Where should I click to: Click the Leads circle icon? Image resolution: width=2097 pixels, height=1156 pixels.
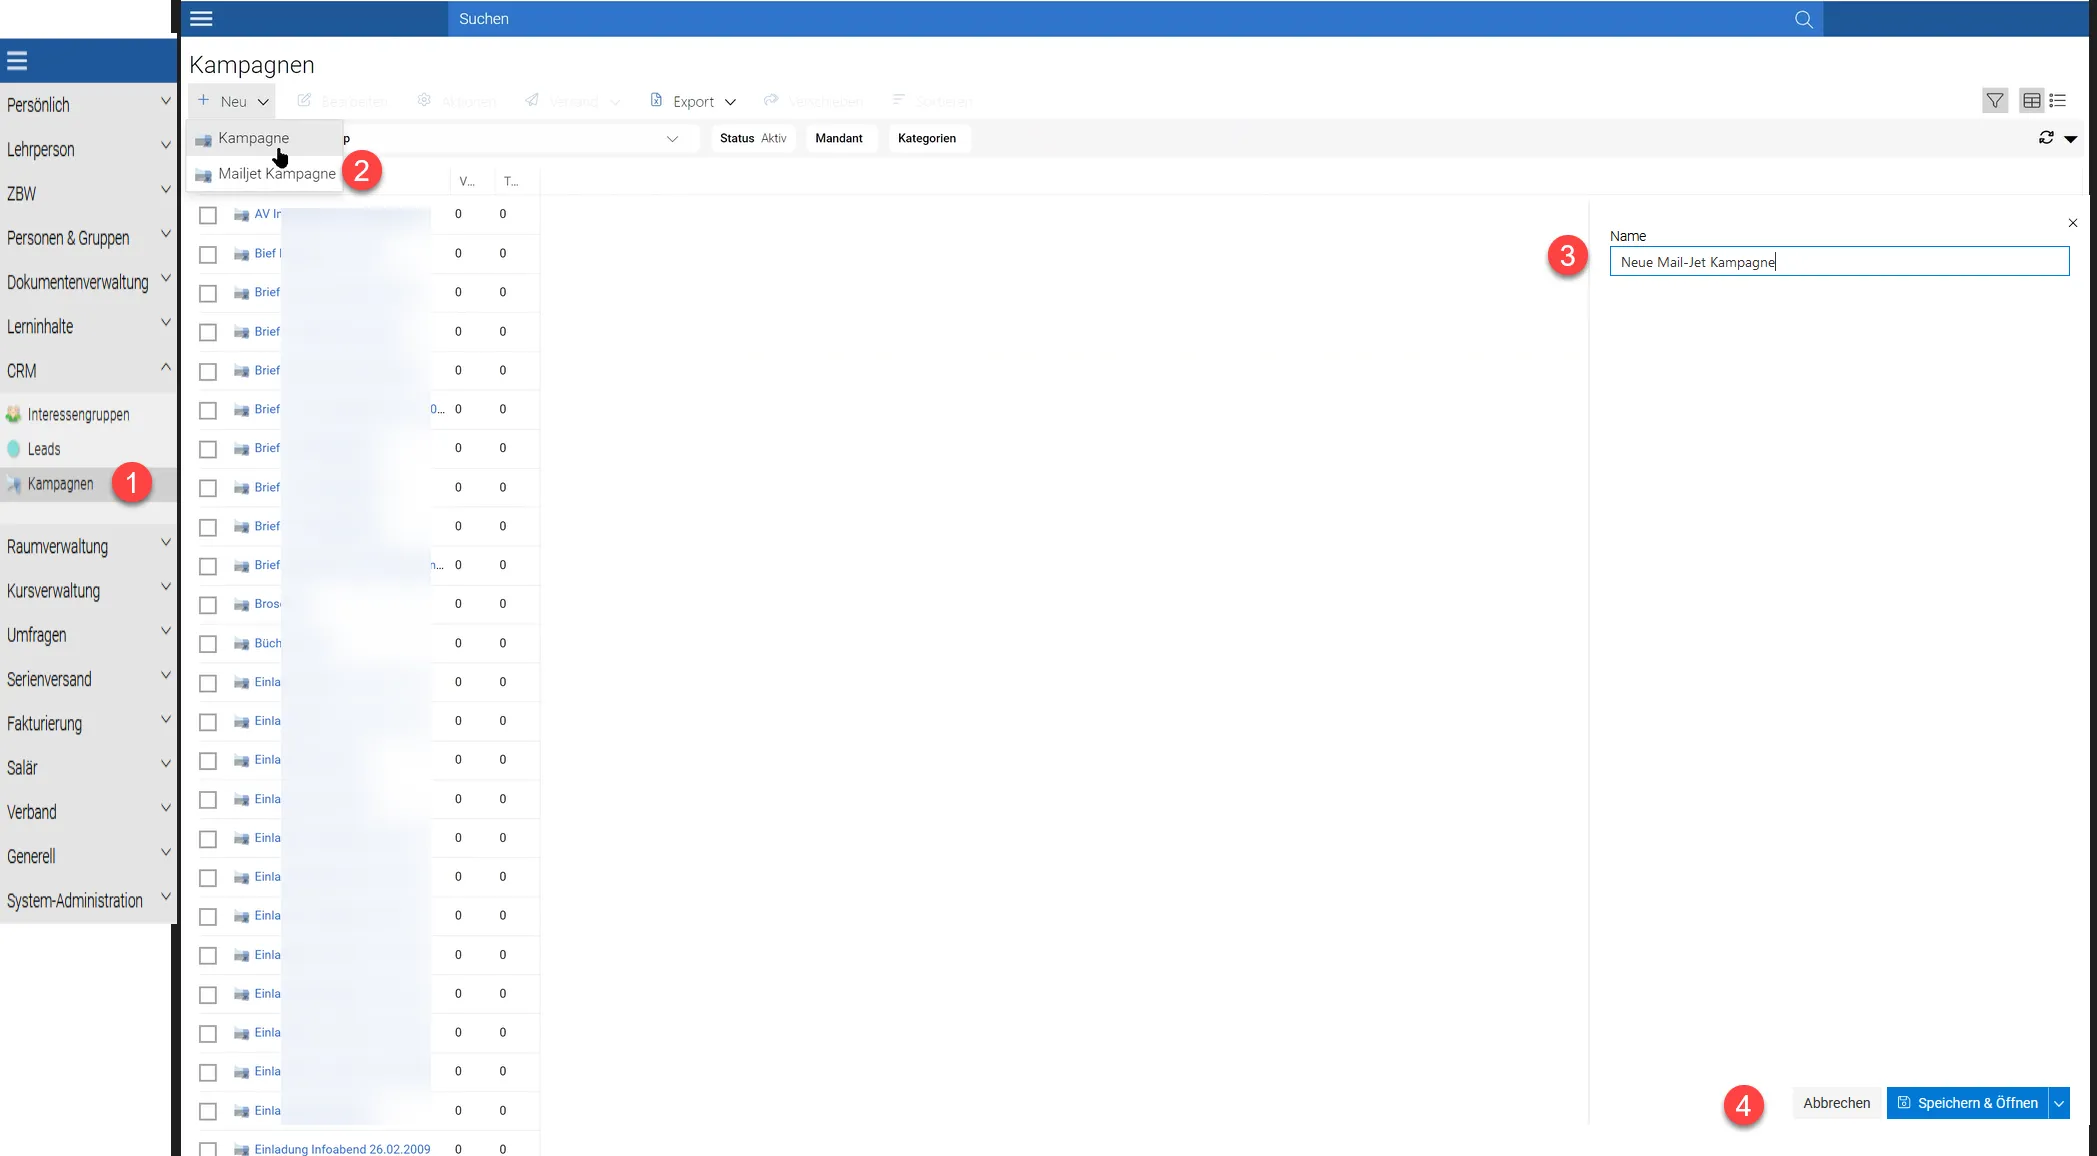(x=14, y=449)
